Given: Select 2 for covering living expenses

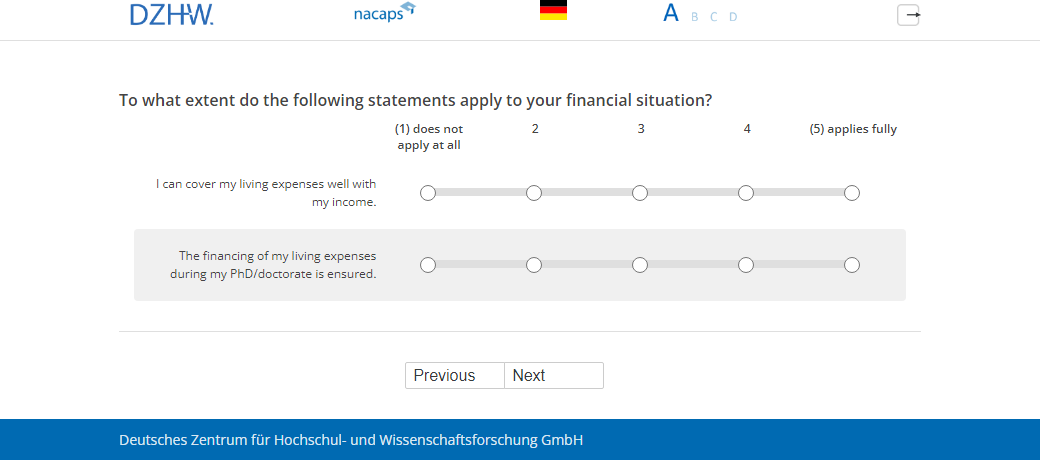Looking at the screenshot, I should click(534, 193).
